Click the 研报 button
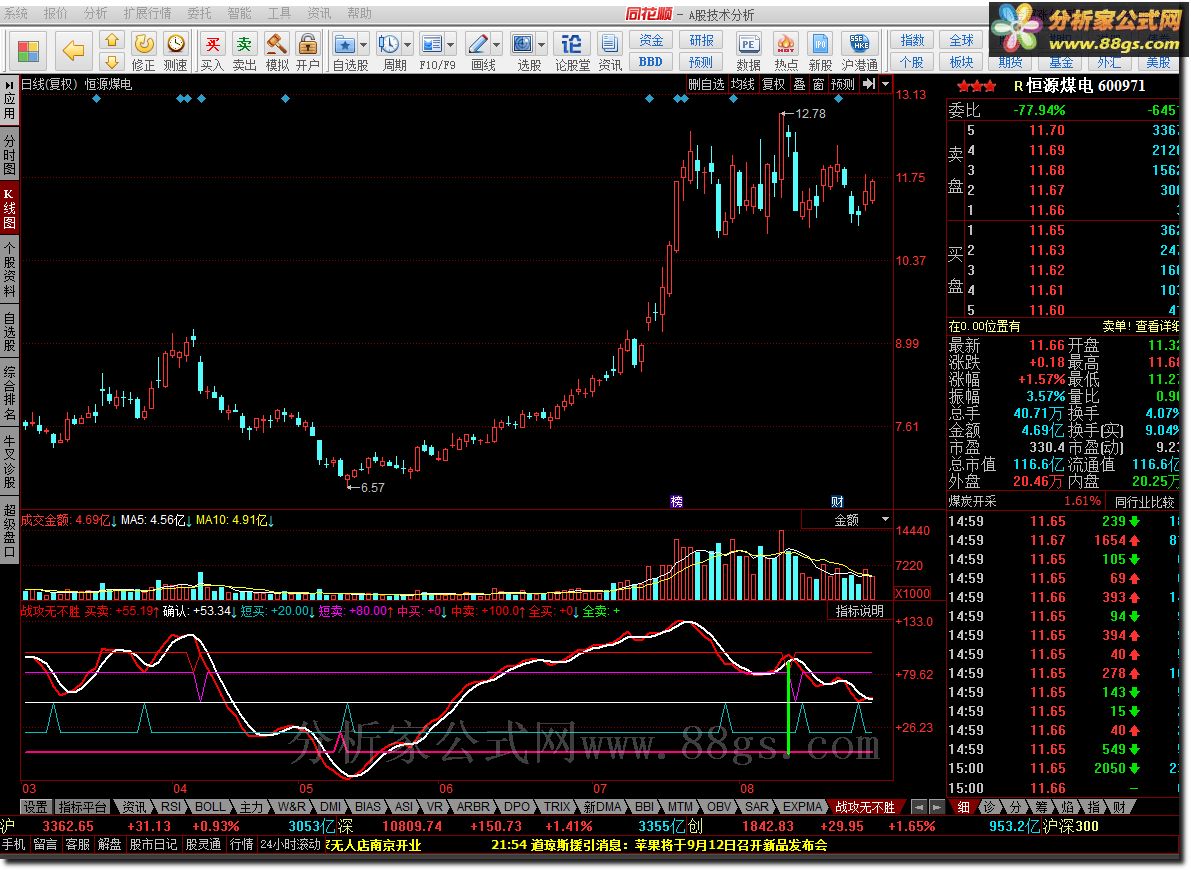This screenshot has width=1191, height=870. coord(700,40)
